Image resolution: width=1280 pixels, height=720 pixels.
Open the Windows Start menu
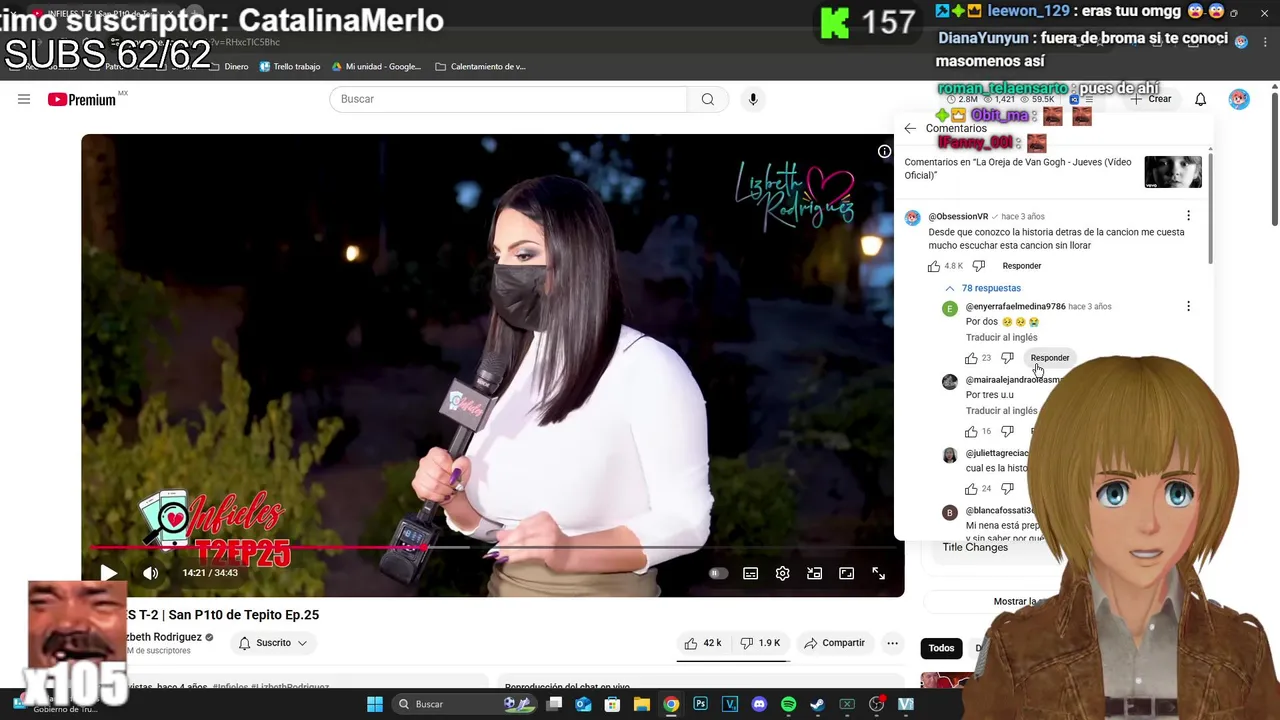pos(375,704)
